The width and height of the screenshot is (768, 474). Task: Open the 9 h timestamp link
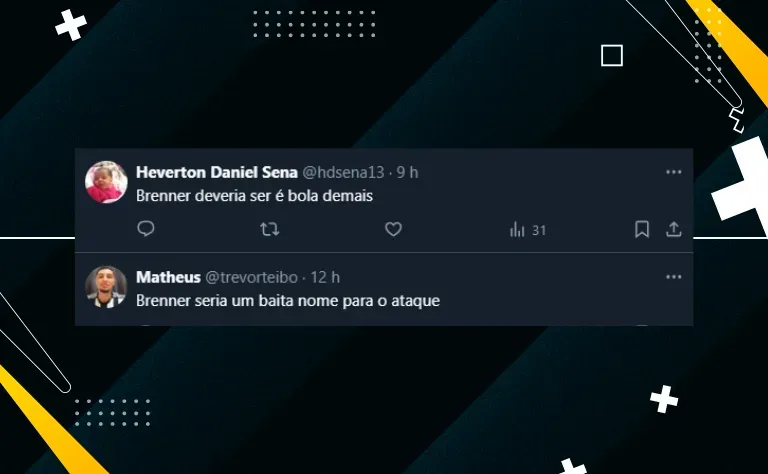pos(408,172)
